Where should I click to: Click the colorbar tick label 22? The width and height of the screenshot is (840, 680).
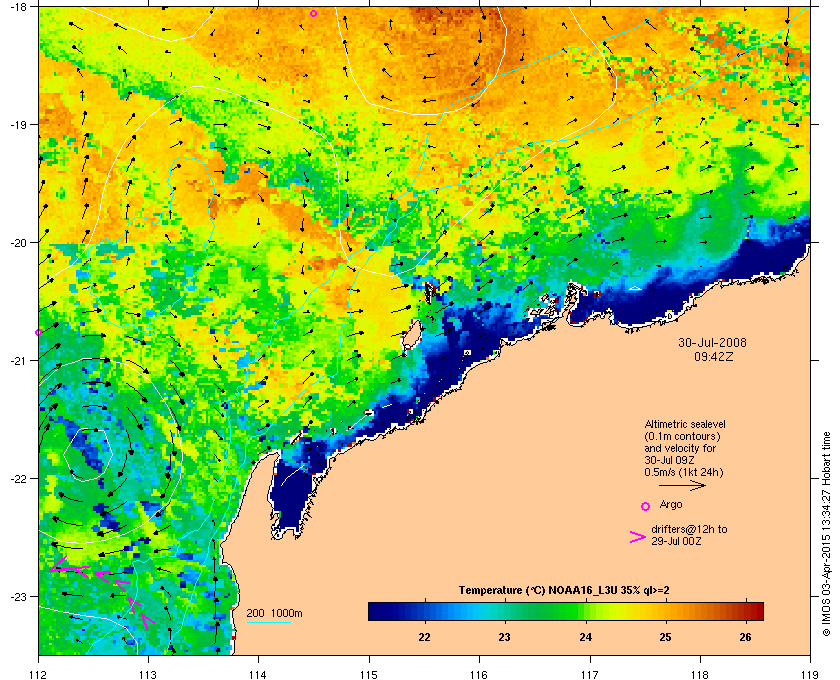(424, 637)
